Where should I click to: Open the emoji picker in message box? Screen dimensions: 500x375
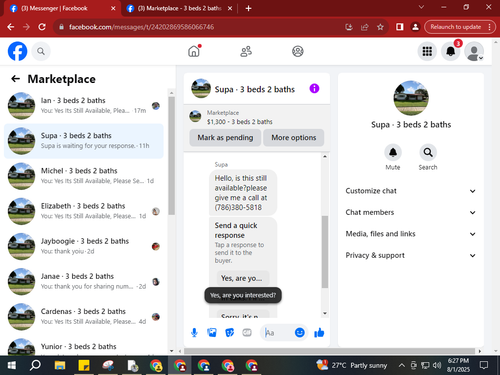(300, 332)
